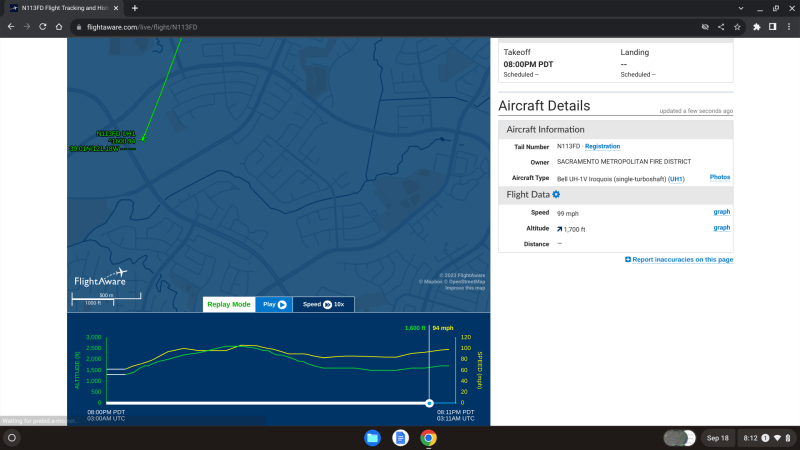The height and width of the screenshot is (450, 800).
Task: Open the system tray showing 8:12
Action: [767, 438]
